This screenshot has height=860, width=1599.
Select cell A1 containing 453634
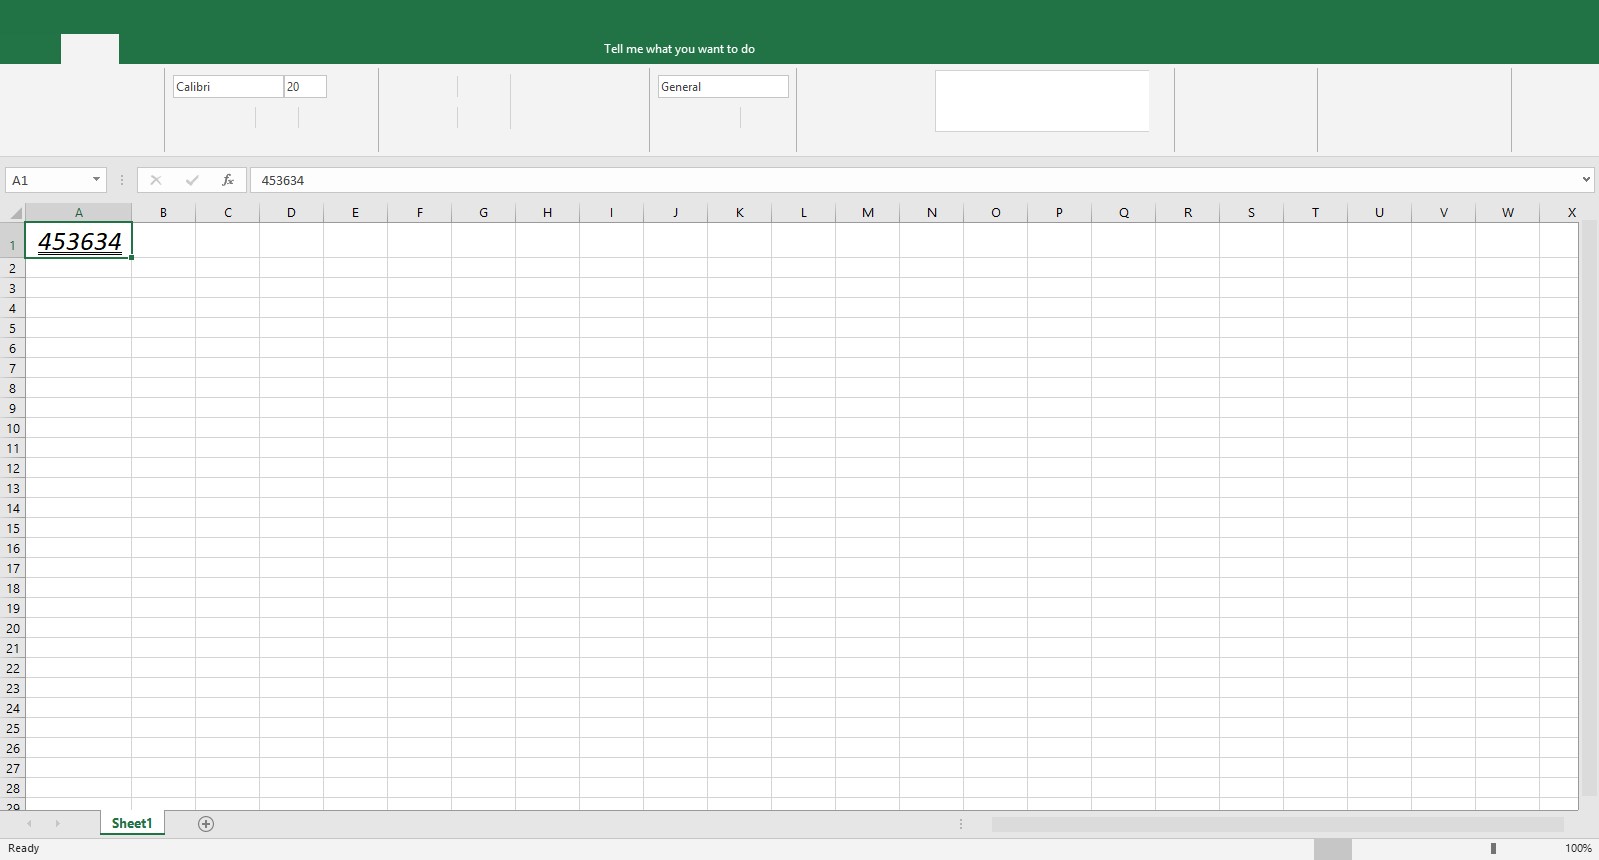78,241
